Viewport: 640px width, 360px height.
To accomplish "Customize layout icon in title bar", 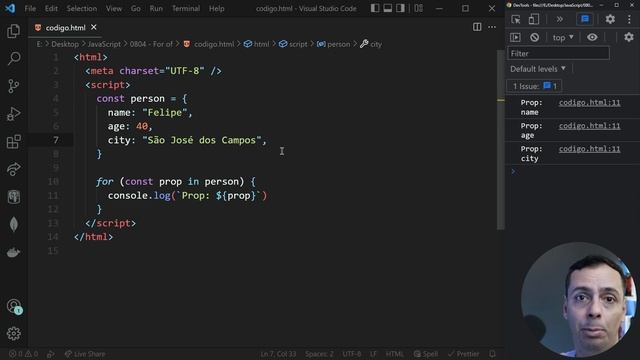I will coord(419,8).
